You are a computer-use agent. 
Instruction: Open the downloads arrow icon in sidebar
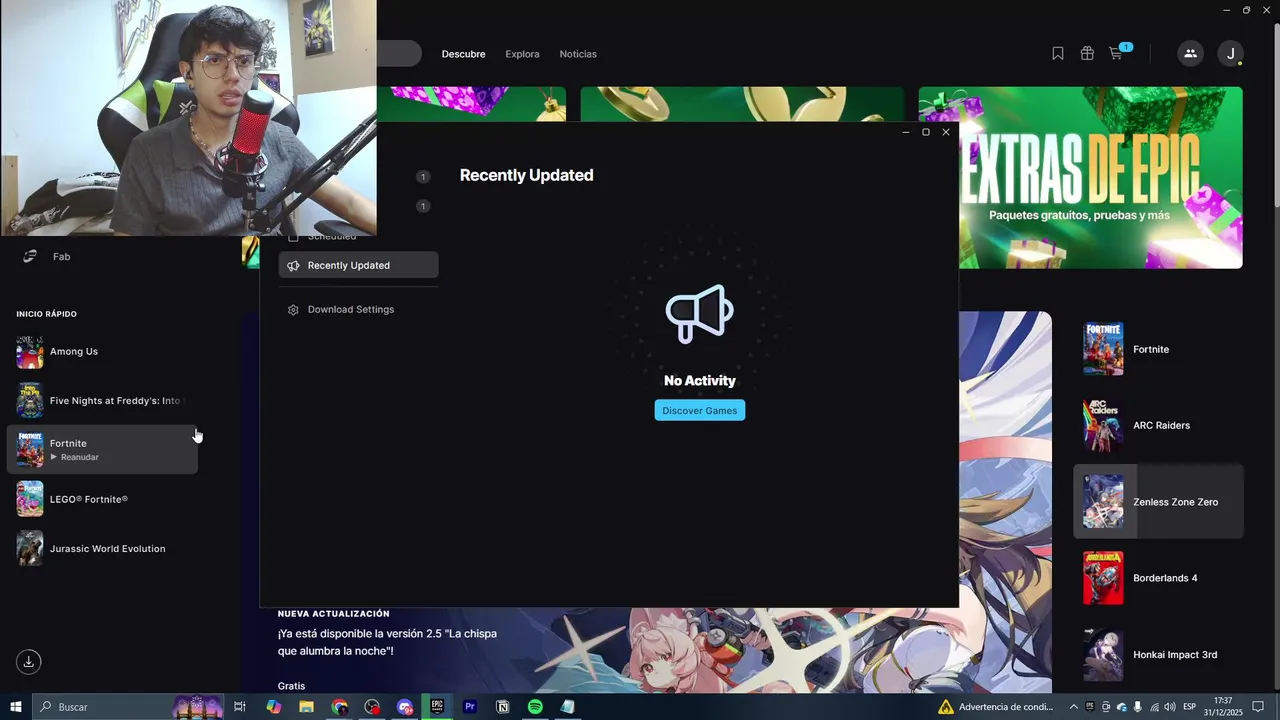pyautogui.click(x=29, y=661)
